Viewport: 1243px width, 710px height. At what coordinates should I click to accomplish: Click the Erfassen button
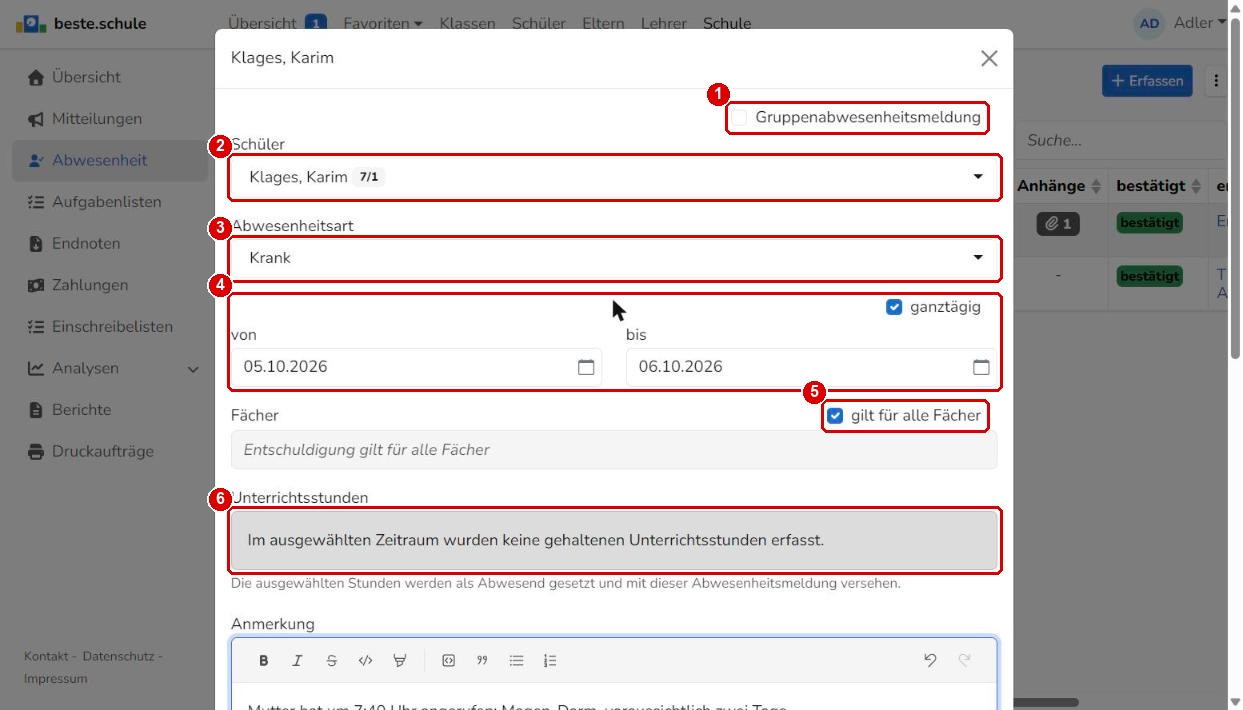point(1147,81)
